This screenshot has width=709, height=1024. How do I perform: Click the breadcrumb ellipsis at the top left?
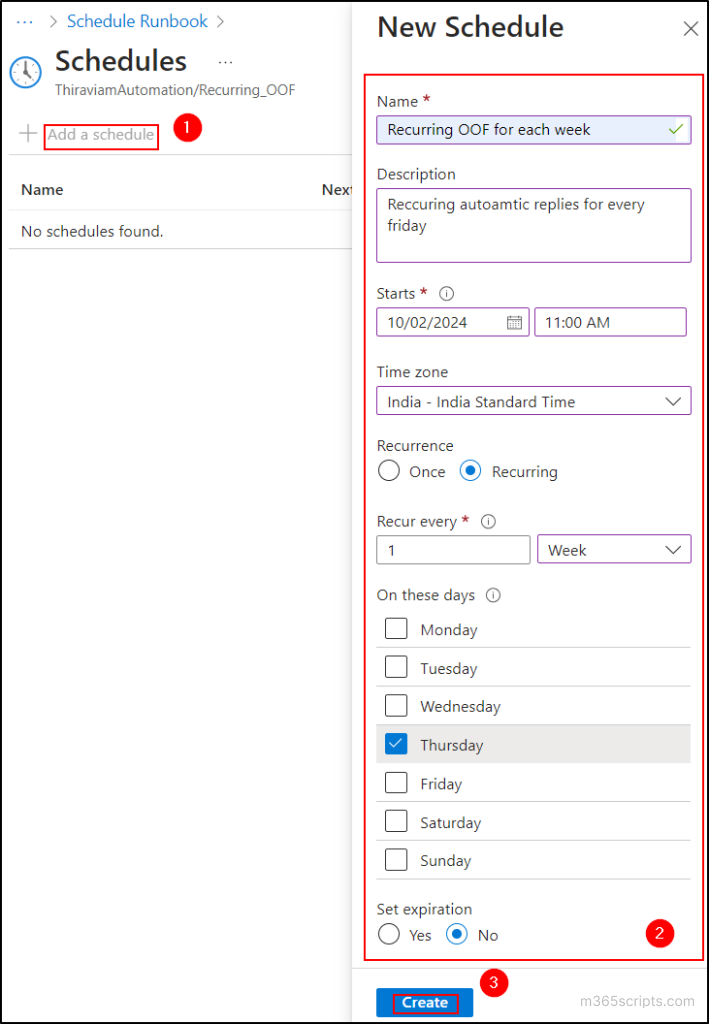pos(23,20)
